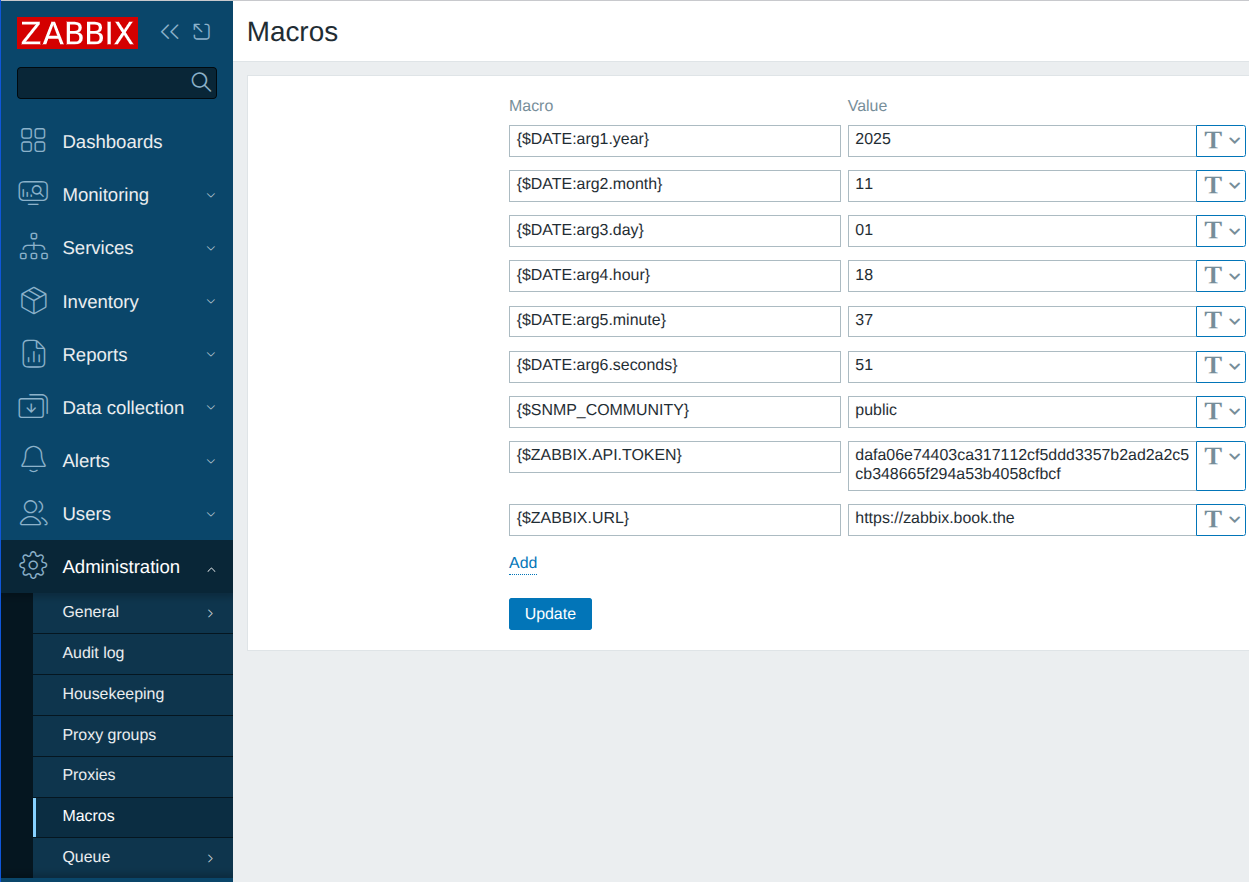
Task: Open value type dropdown for {$ZABBIX.API.TOKEN}
Action: tap(1221, 457)
